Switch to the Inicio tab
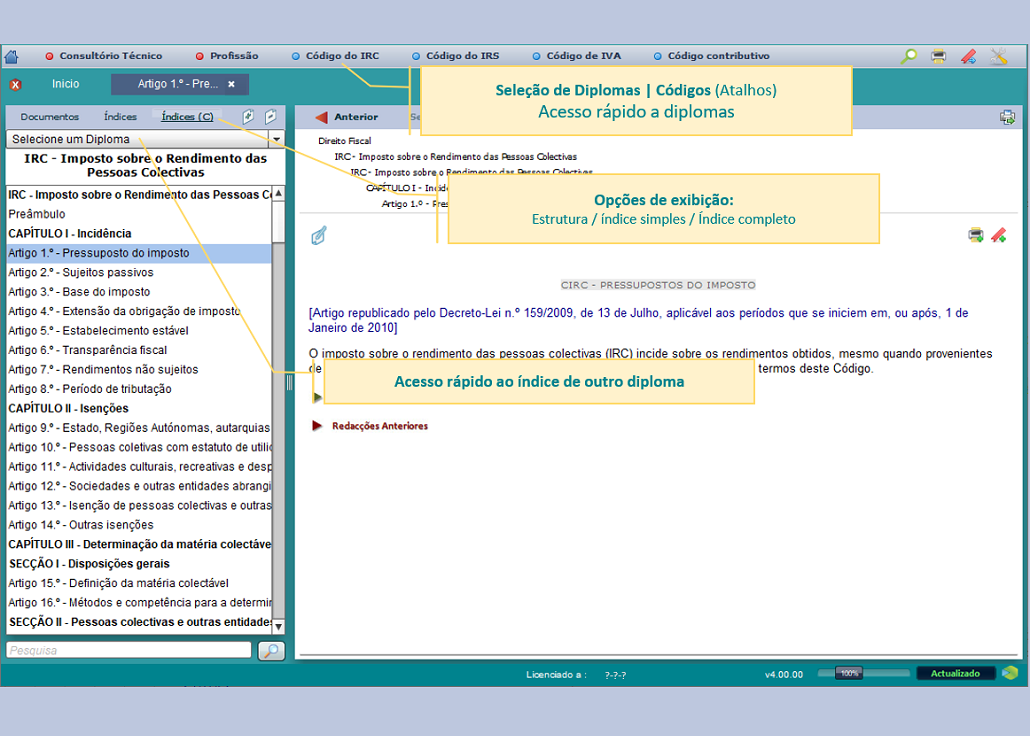Viewport: 1030px width, 736px height. (x=66, y=84)
